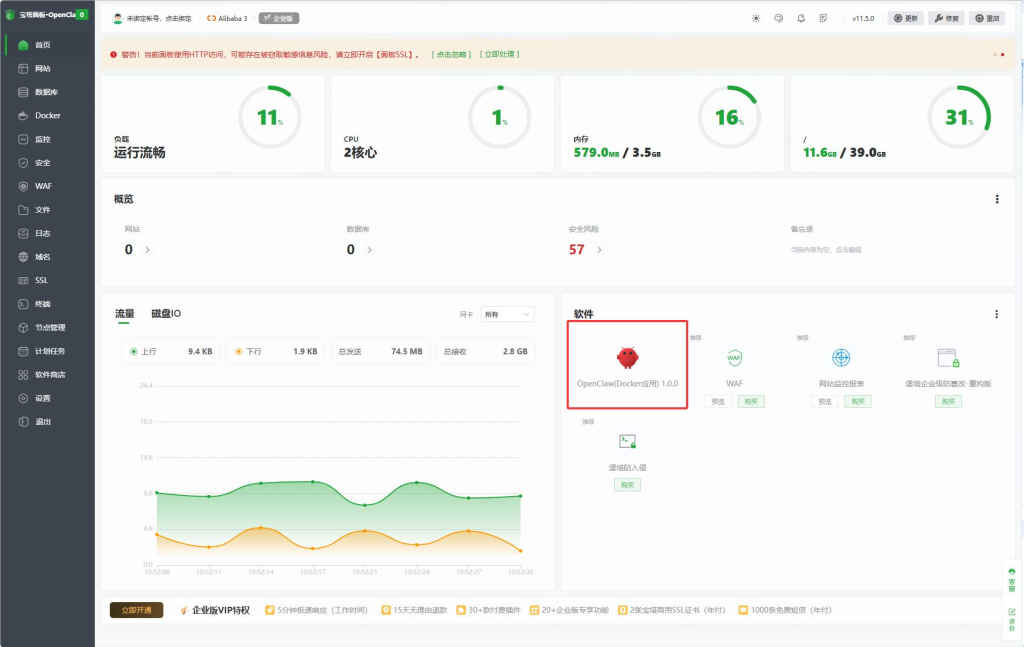Click the 立即开通 button at bottom
The width and height of the screenshot is (1024, 647).
(136, 610)
